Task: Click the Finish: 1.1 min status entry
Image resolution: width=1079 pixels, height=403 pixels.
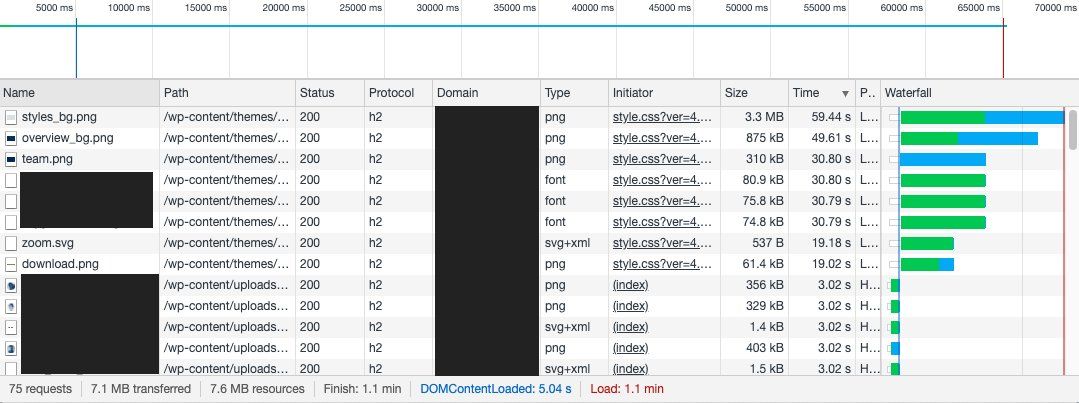Action: click(362, 389)
